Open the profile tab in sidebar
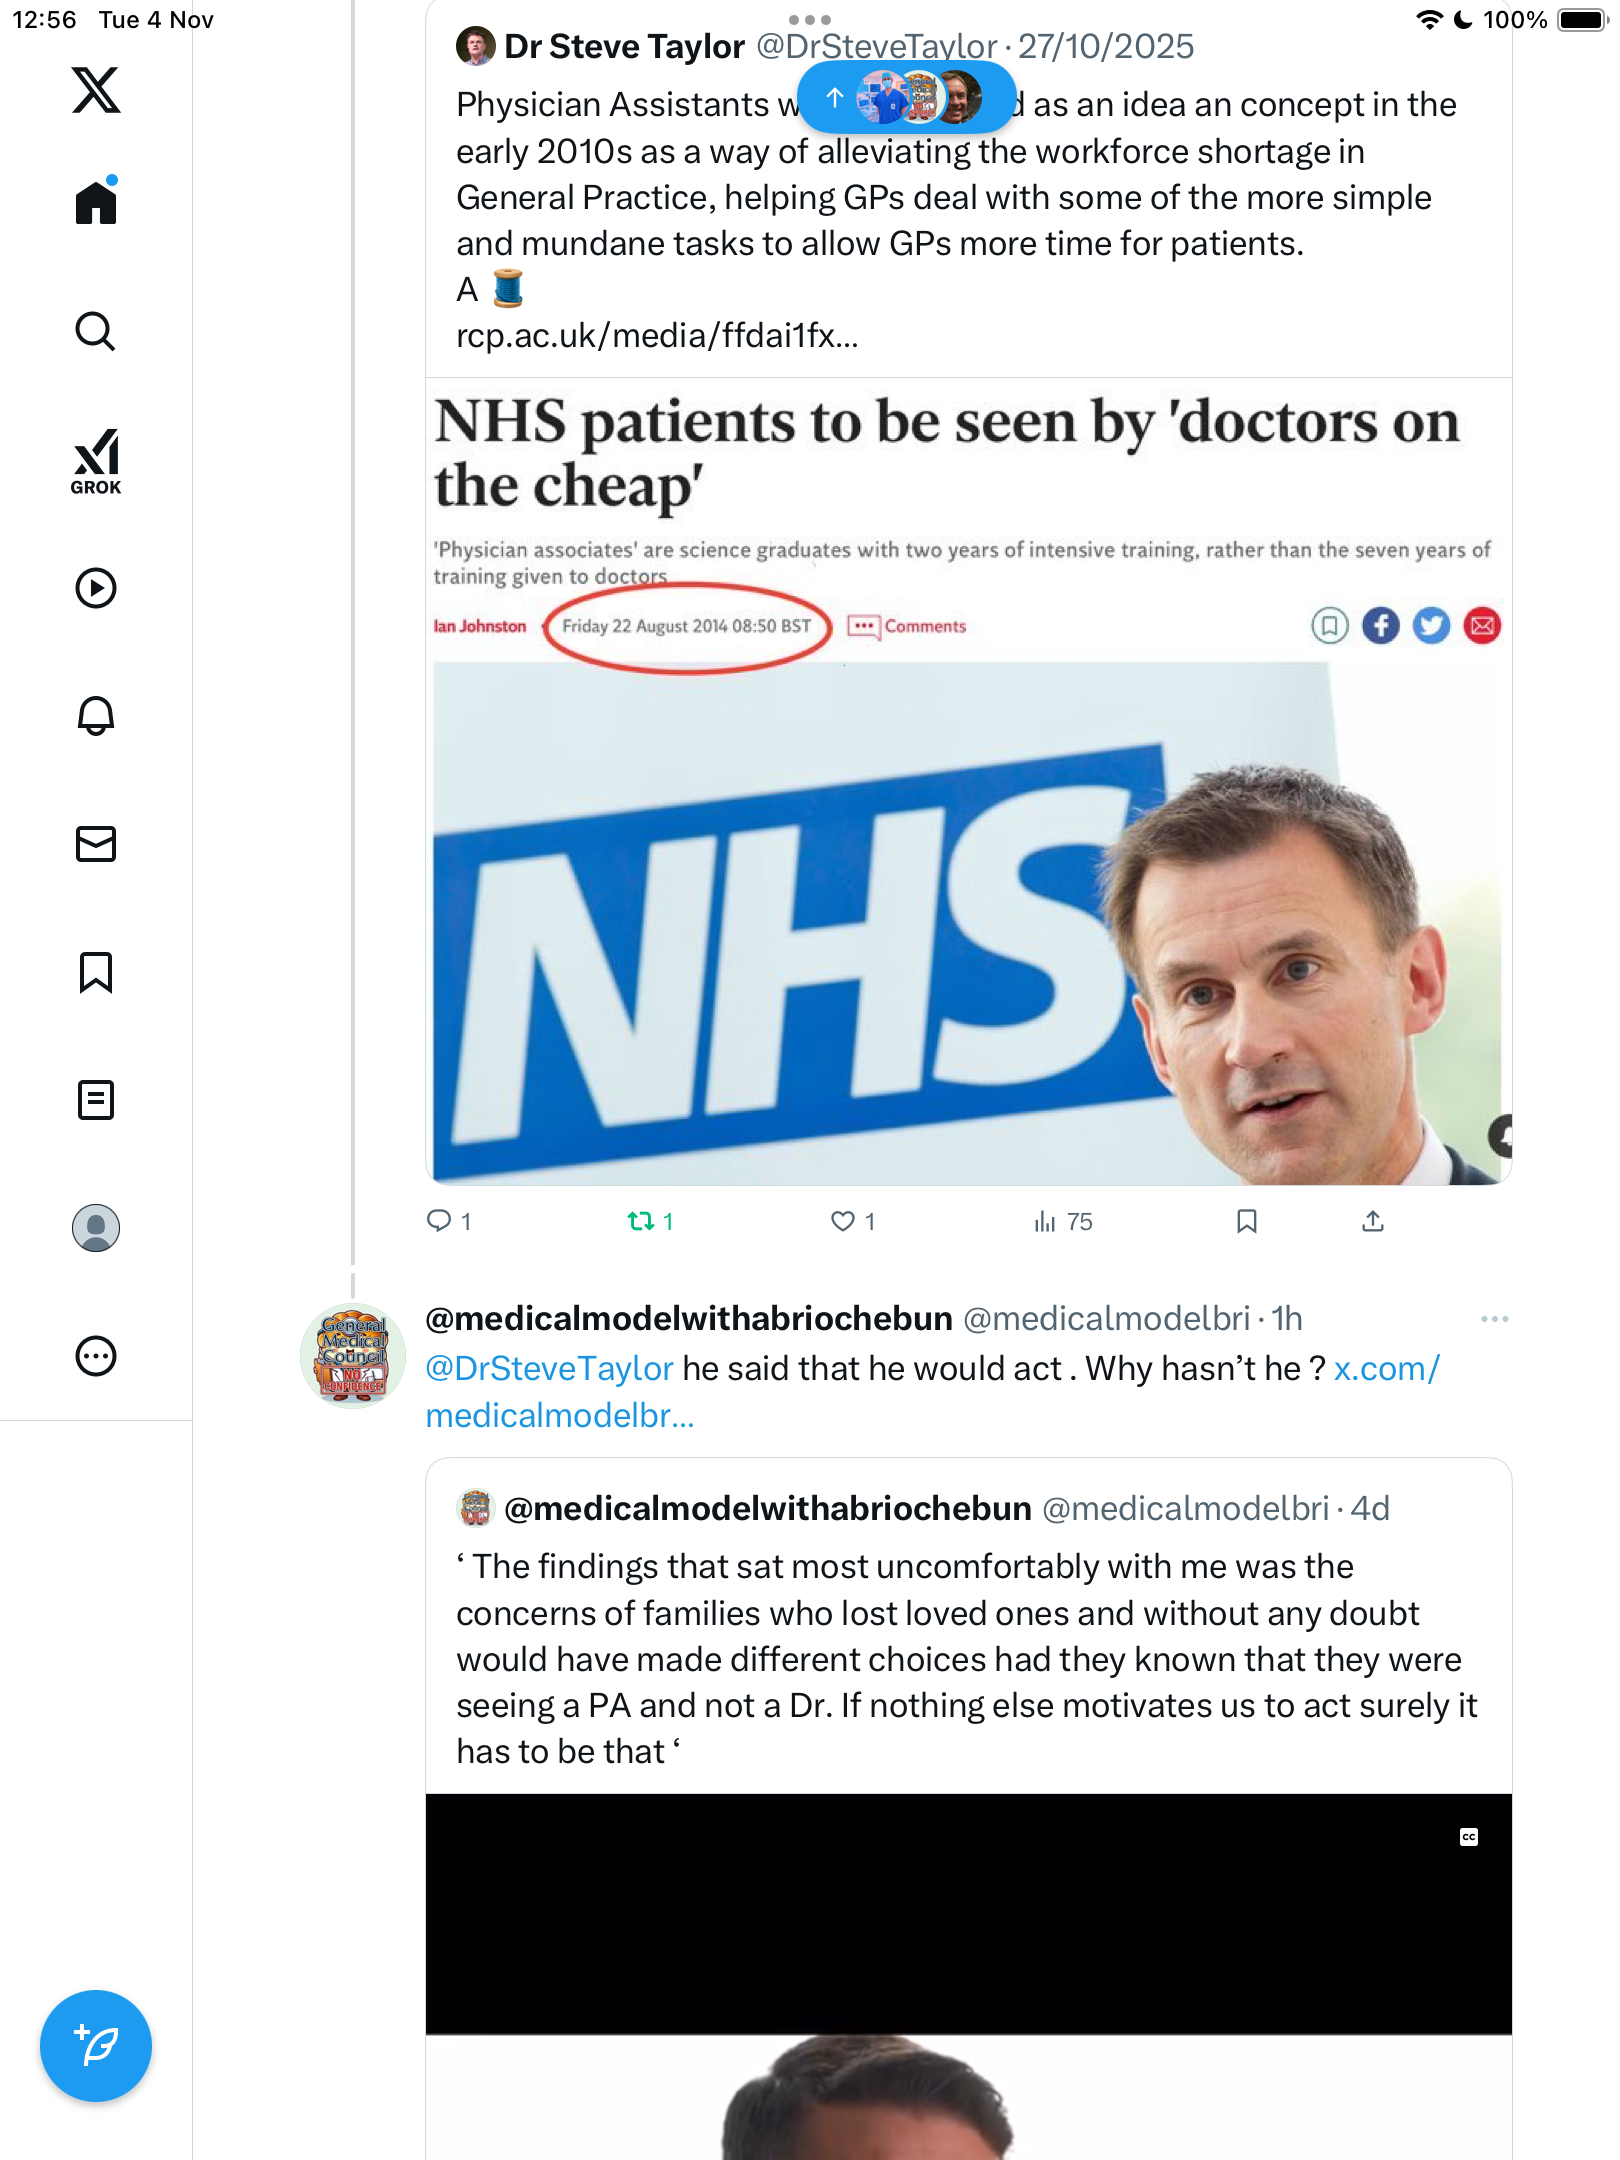 pyautogui.click(x=96, y=1228)
